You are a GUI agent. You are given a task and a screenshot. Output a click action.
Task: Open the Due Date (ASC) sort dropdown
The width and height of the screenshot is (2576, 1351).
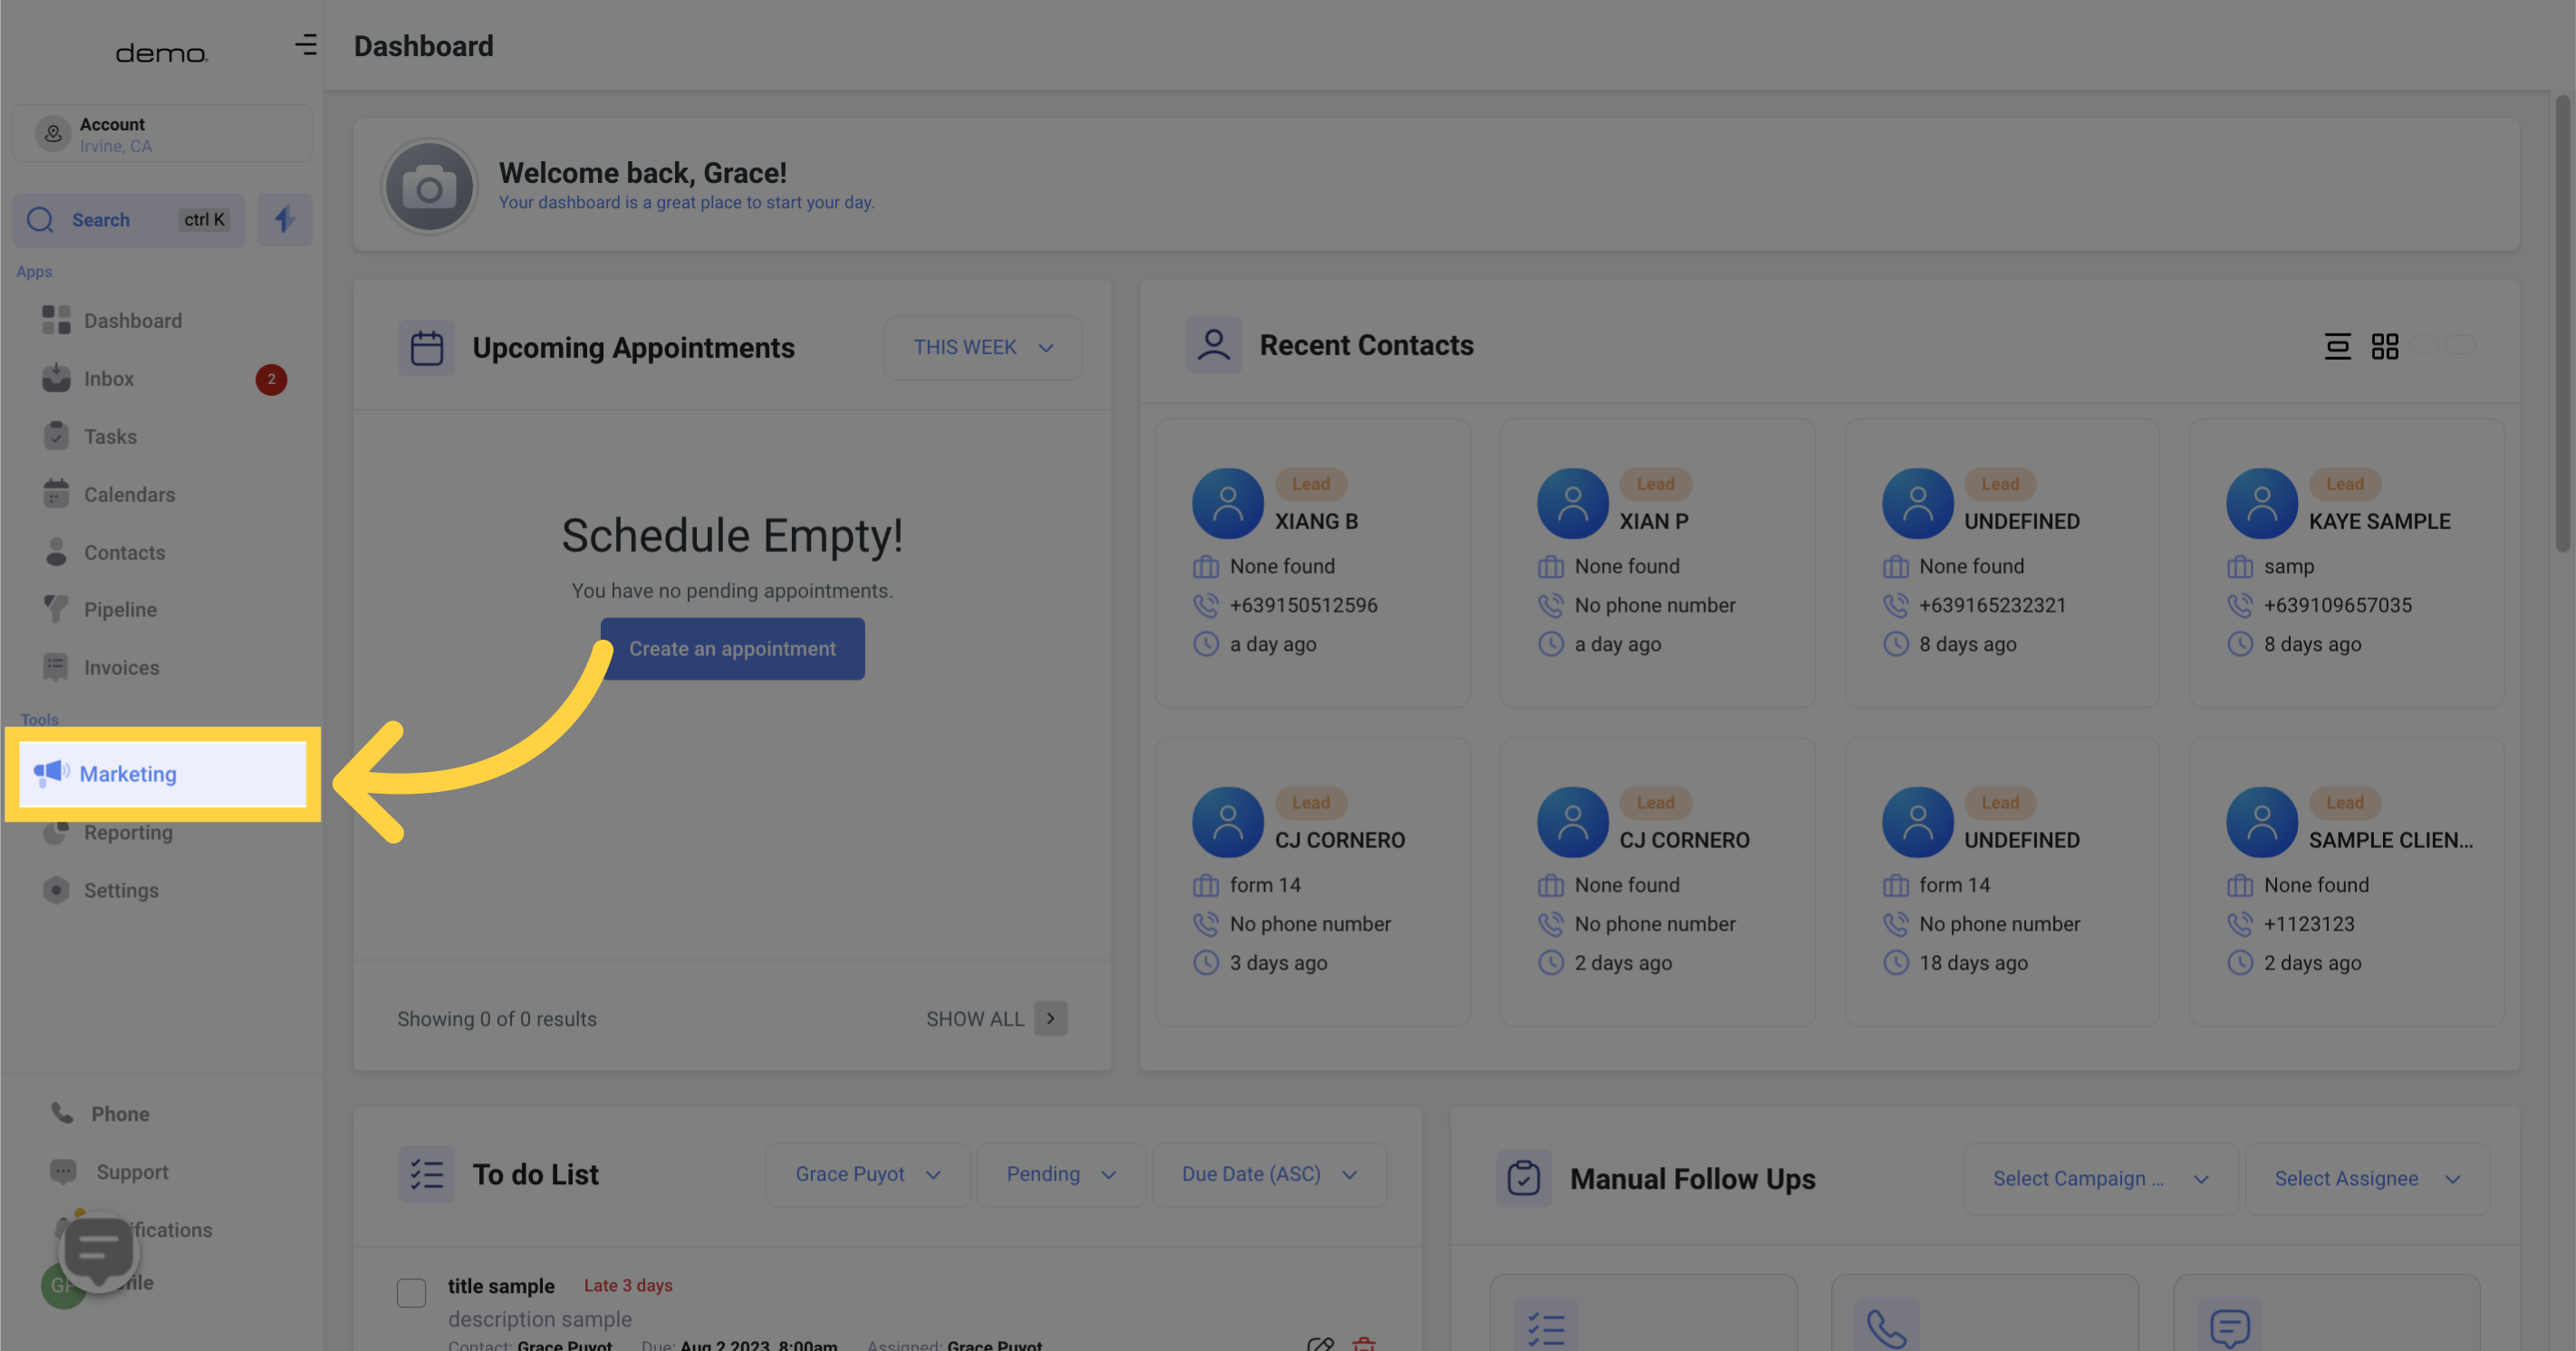pyautogui.click(x=1269, y=1174)
